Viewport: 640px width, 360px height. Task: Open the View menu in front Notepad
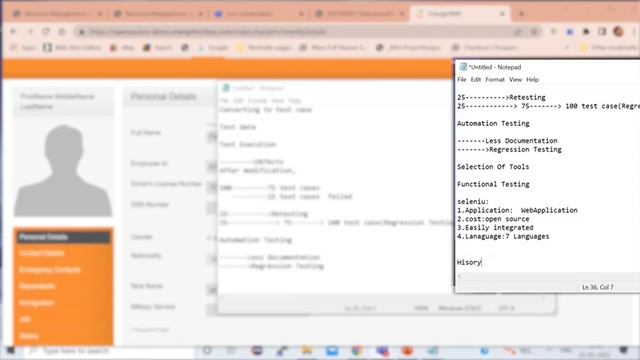click(515, 80)
